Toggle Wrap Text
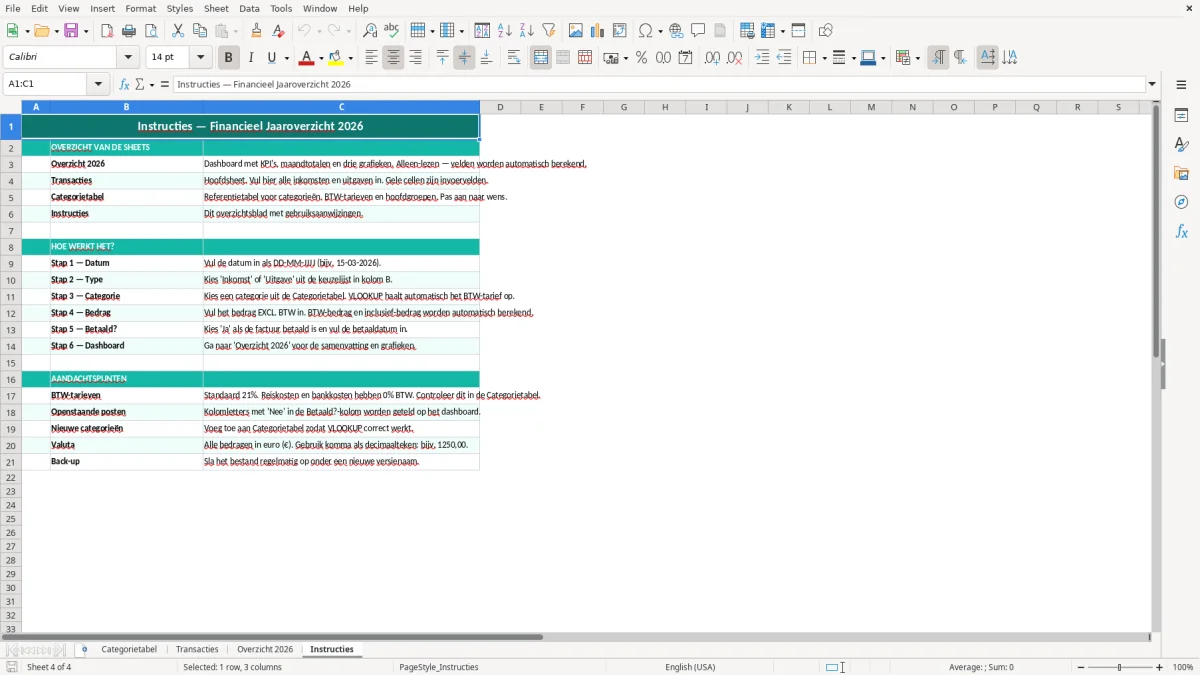This screenshot has width=1200, height=675. pos(514,58)
